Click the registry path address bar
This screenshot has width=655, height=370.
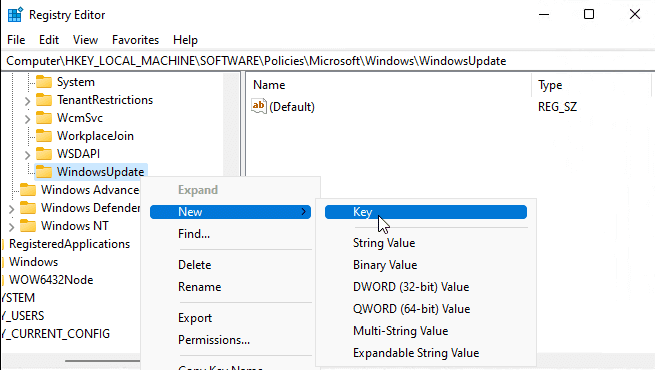coord(328,61)
